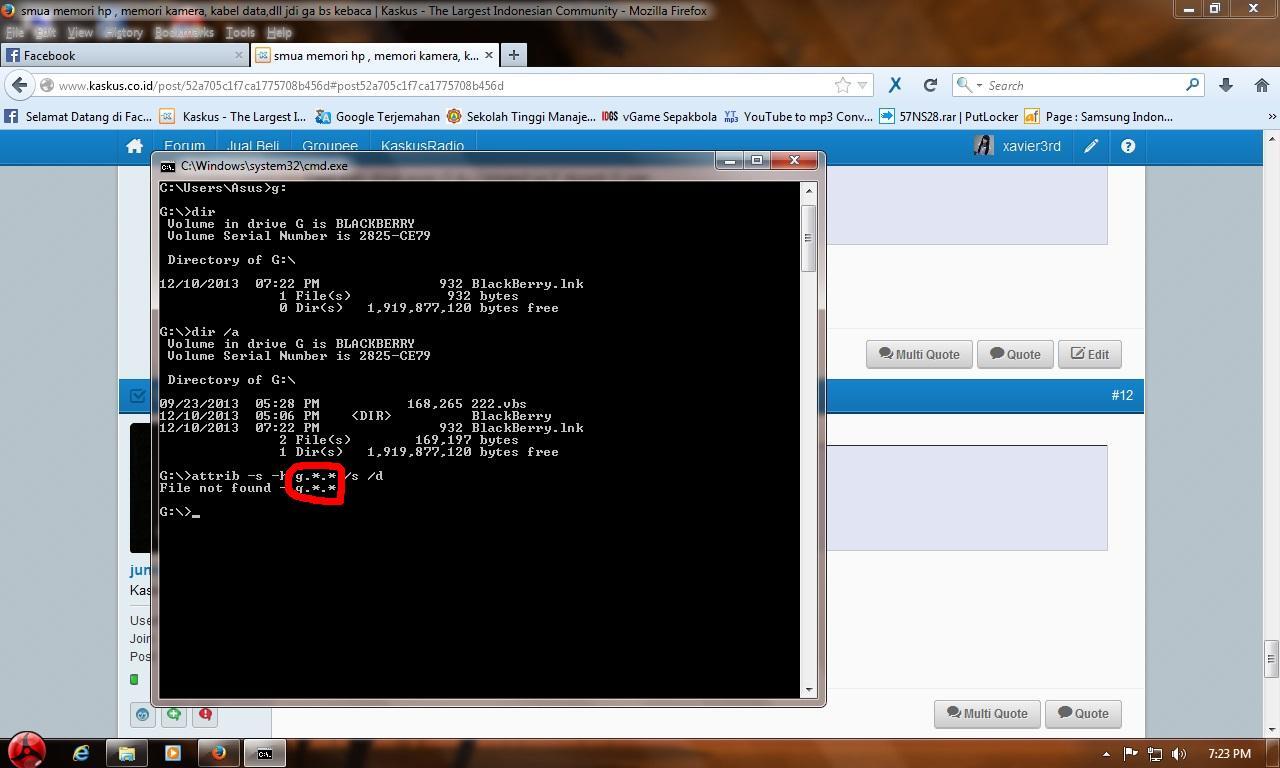Screen dimensions: 1280x768
Task: Open xavier3rd user profile
Action: point(1017,146)
